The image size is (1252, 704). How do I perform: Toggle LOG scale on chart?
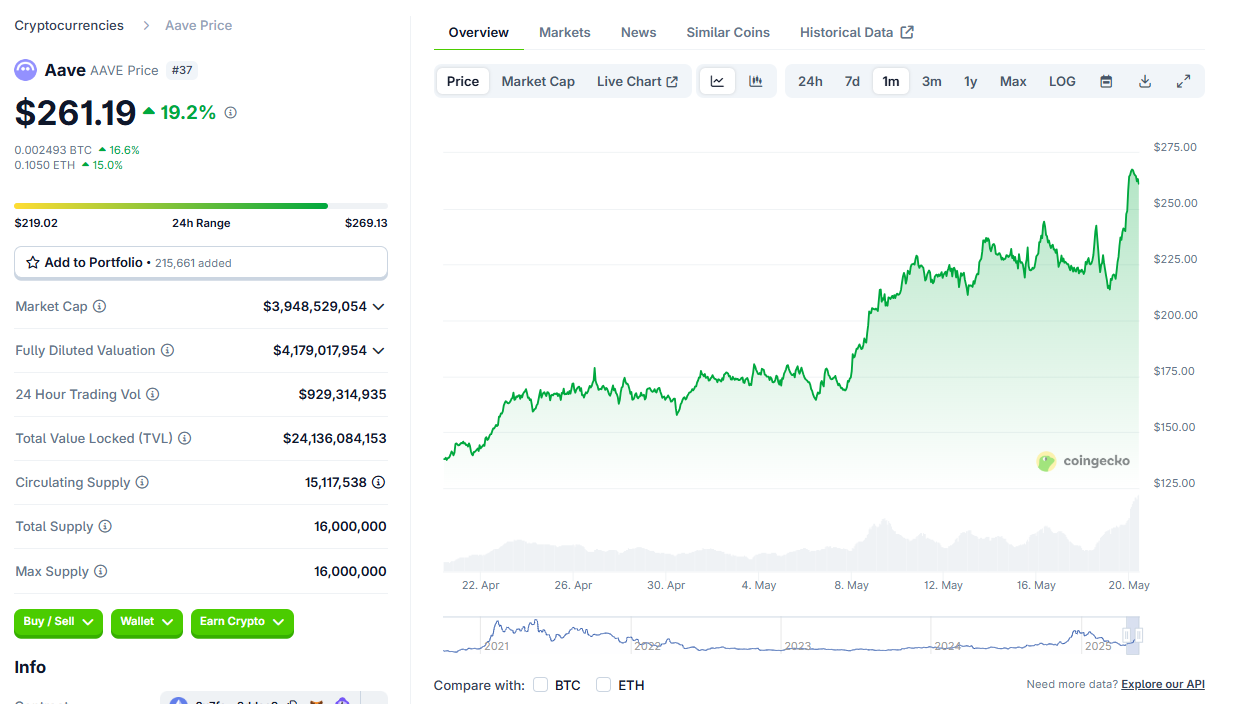[1062, 81]
